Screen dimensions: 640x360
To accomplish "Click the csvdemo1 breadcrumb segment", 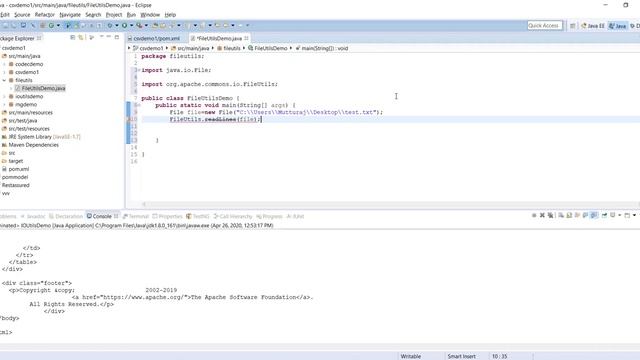I will (148, 48).
